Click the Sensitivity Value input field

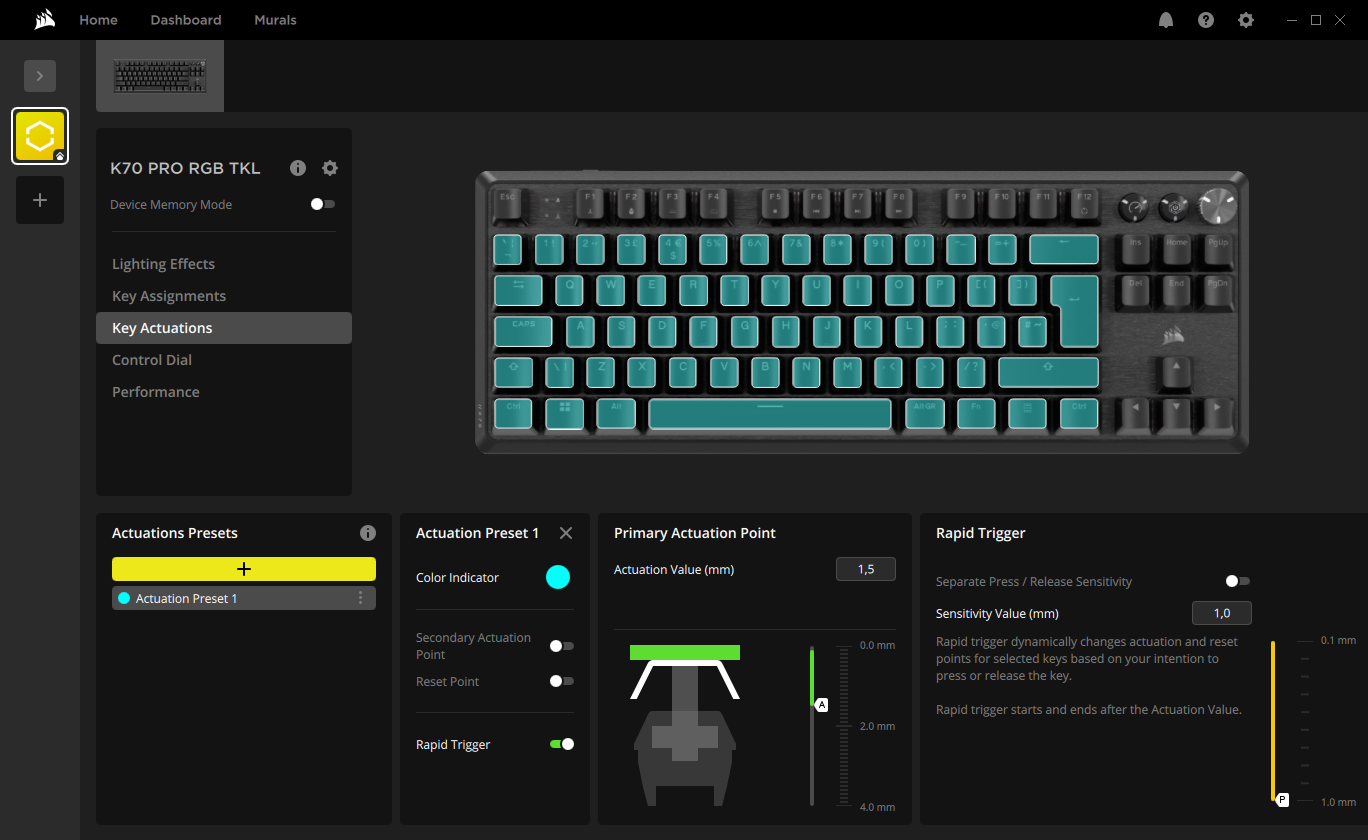point(1222,613)
